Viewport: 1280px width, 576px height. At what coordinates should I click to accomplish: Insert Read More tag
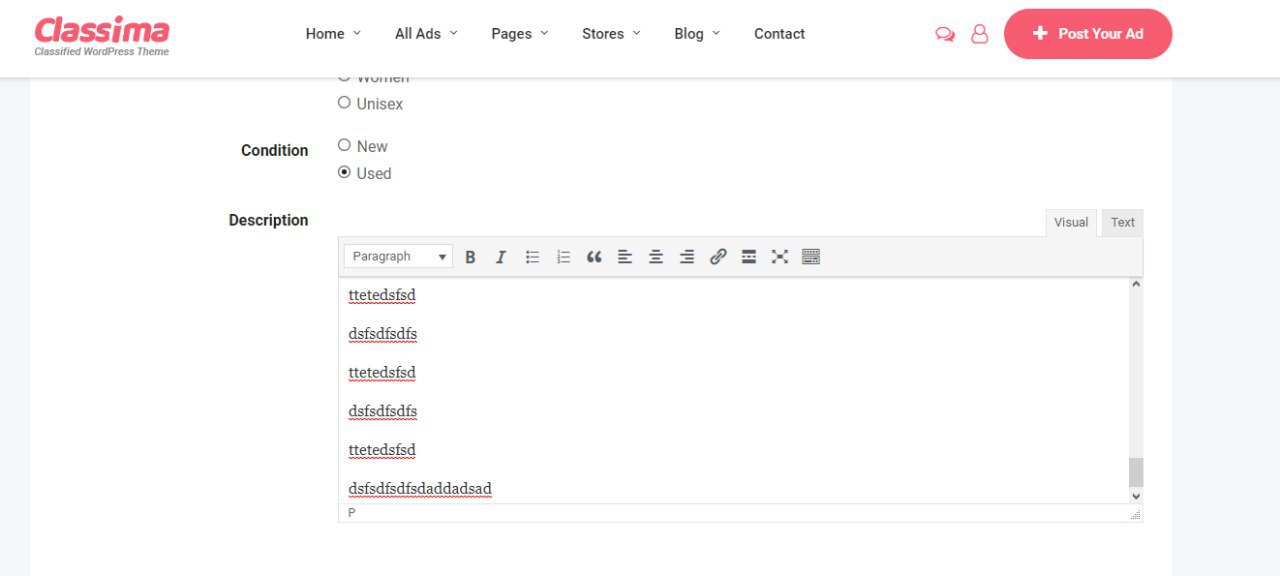[749, 257]
